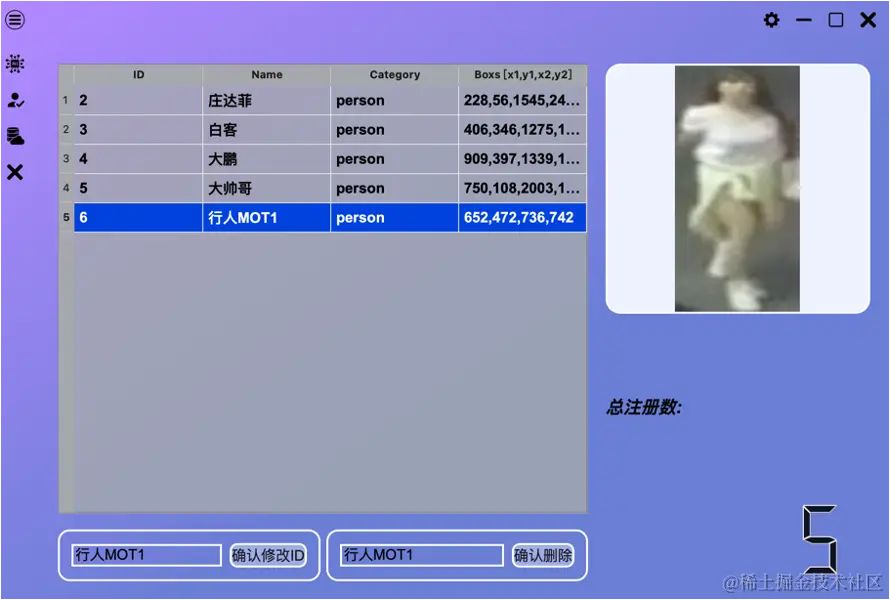Click the X delete icon in the left sidebar
Viewport: 890px width, 600px height.
[14, 172]
